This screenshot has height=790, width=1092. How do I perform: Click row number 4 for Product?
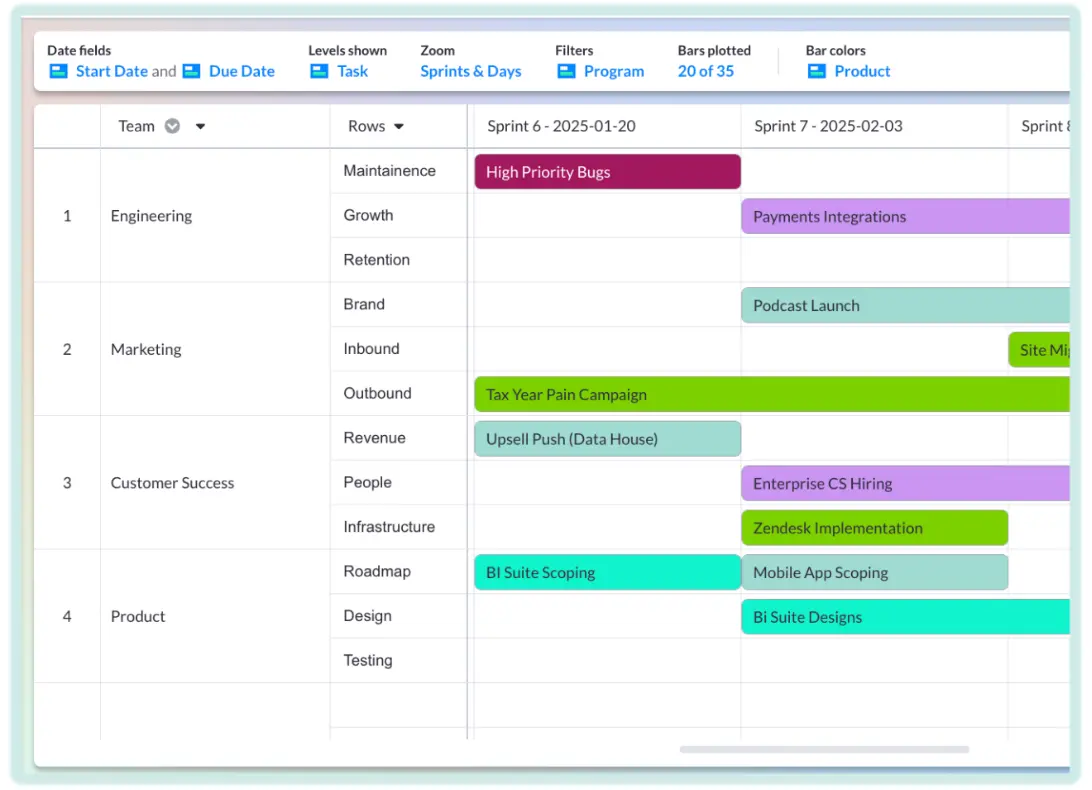(67, 617)
